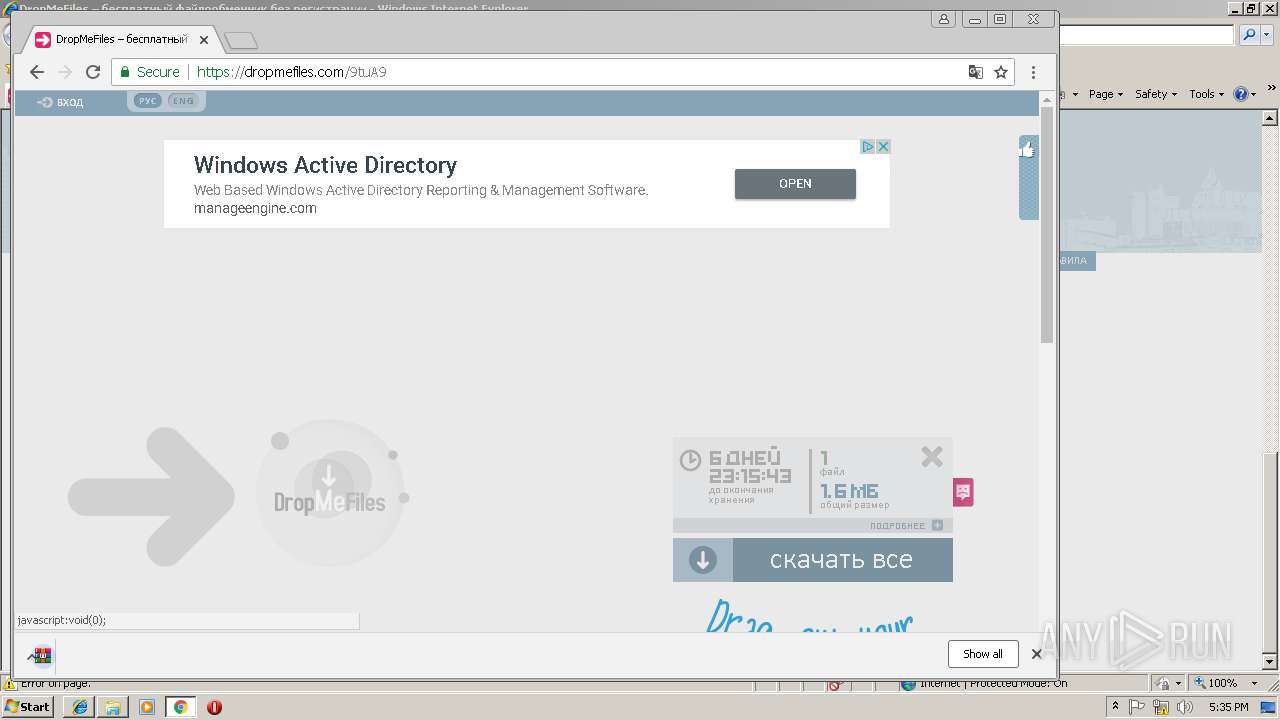Click the pink chat feedback icon
The image size is (1280, 720).
pos(963,492)
